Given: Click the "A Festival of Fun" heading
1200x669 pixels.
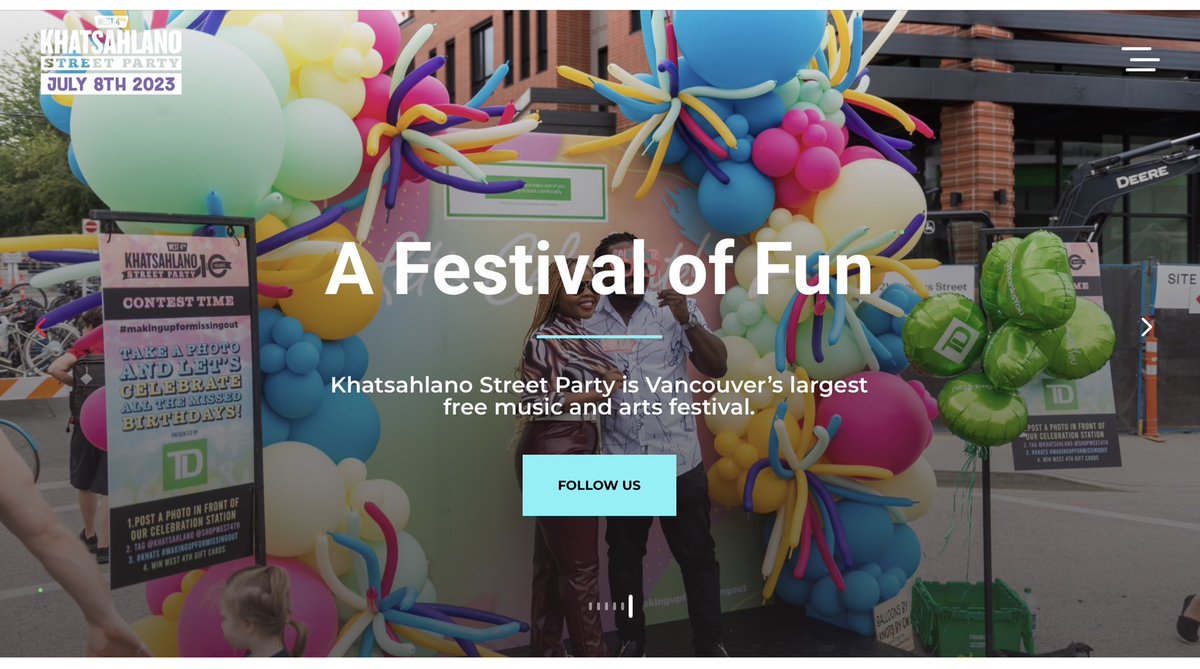Looking at the screenshot, I should tap(599, 268).
